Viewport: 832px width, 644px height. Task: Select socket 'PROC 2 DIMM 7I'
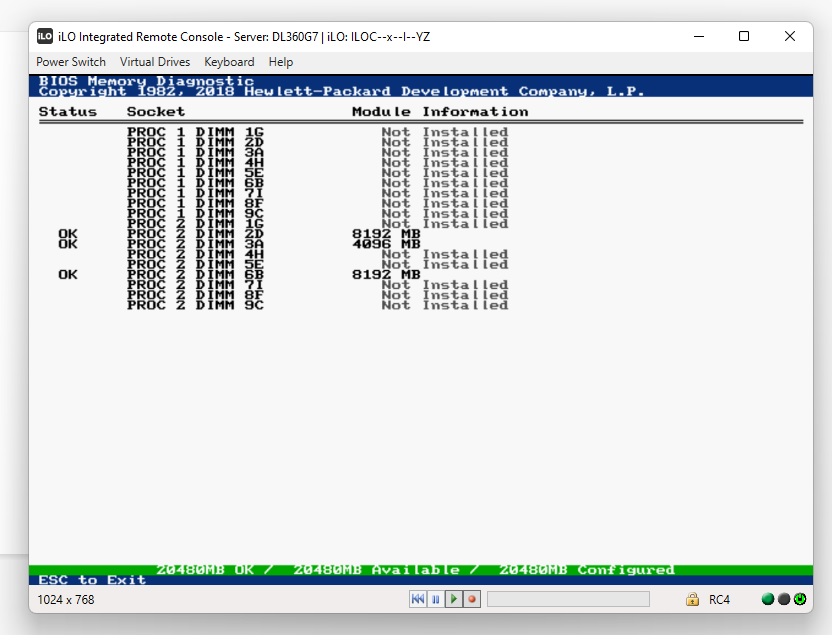(195, 284)
